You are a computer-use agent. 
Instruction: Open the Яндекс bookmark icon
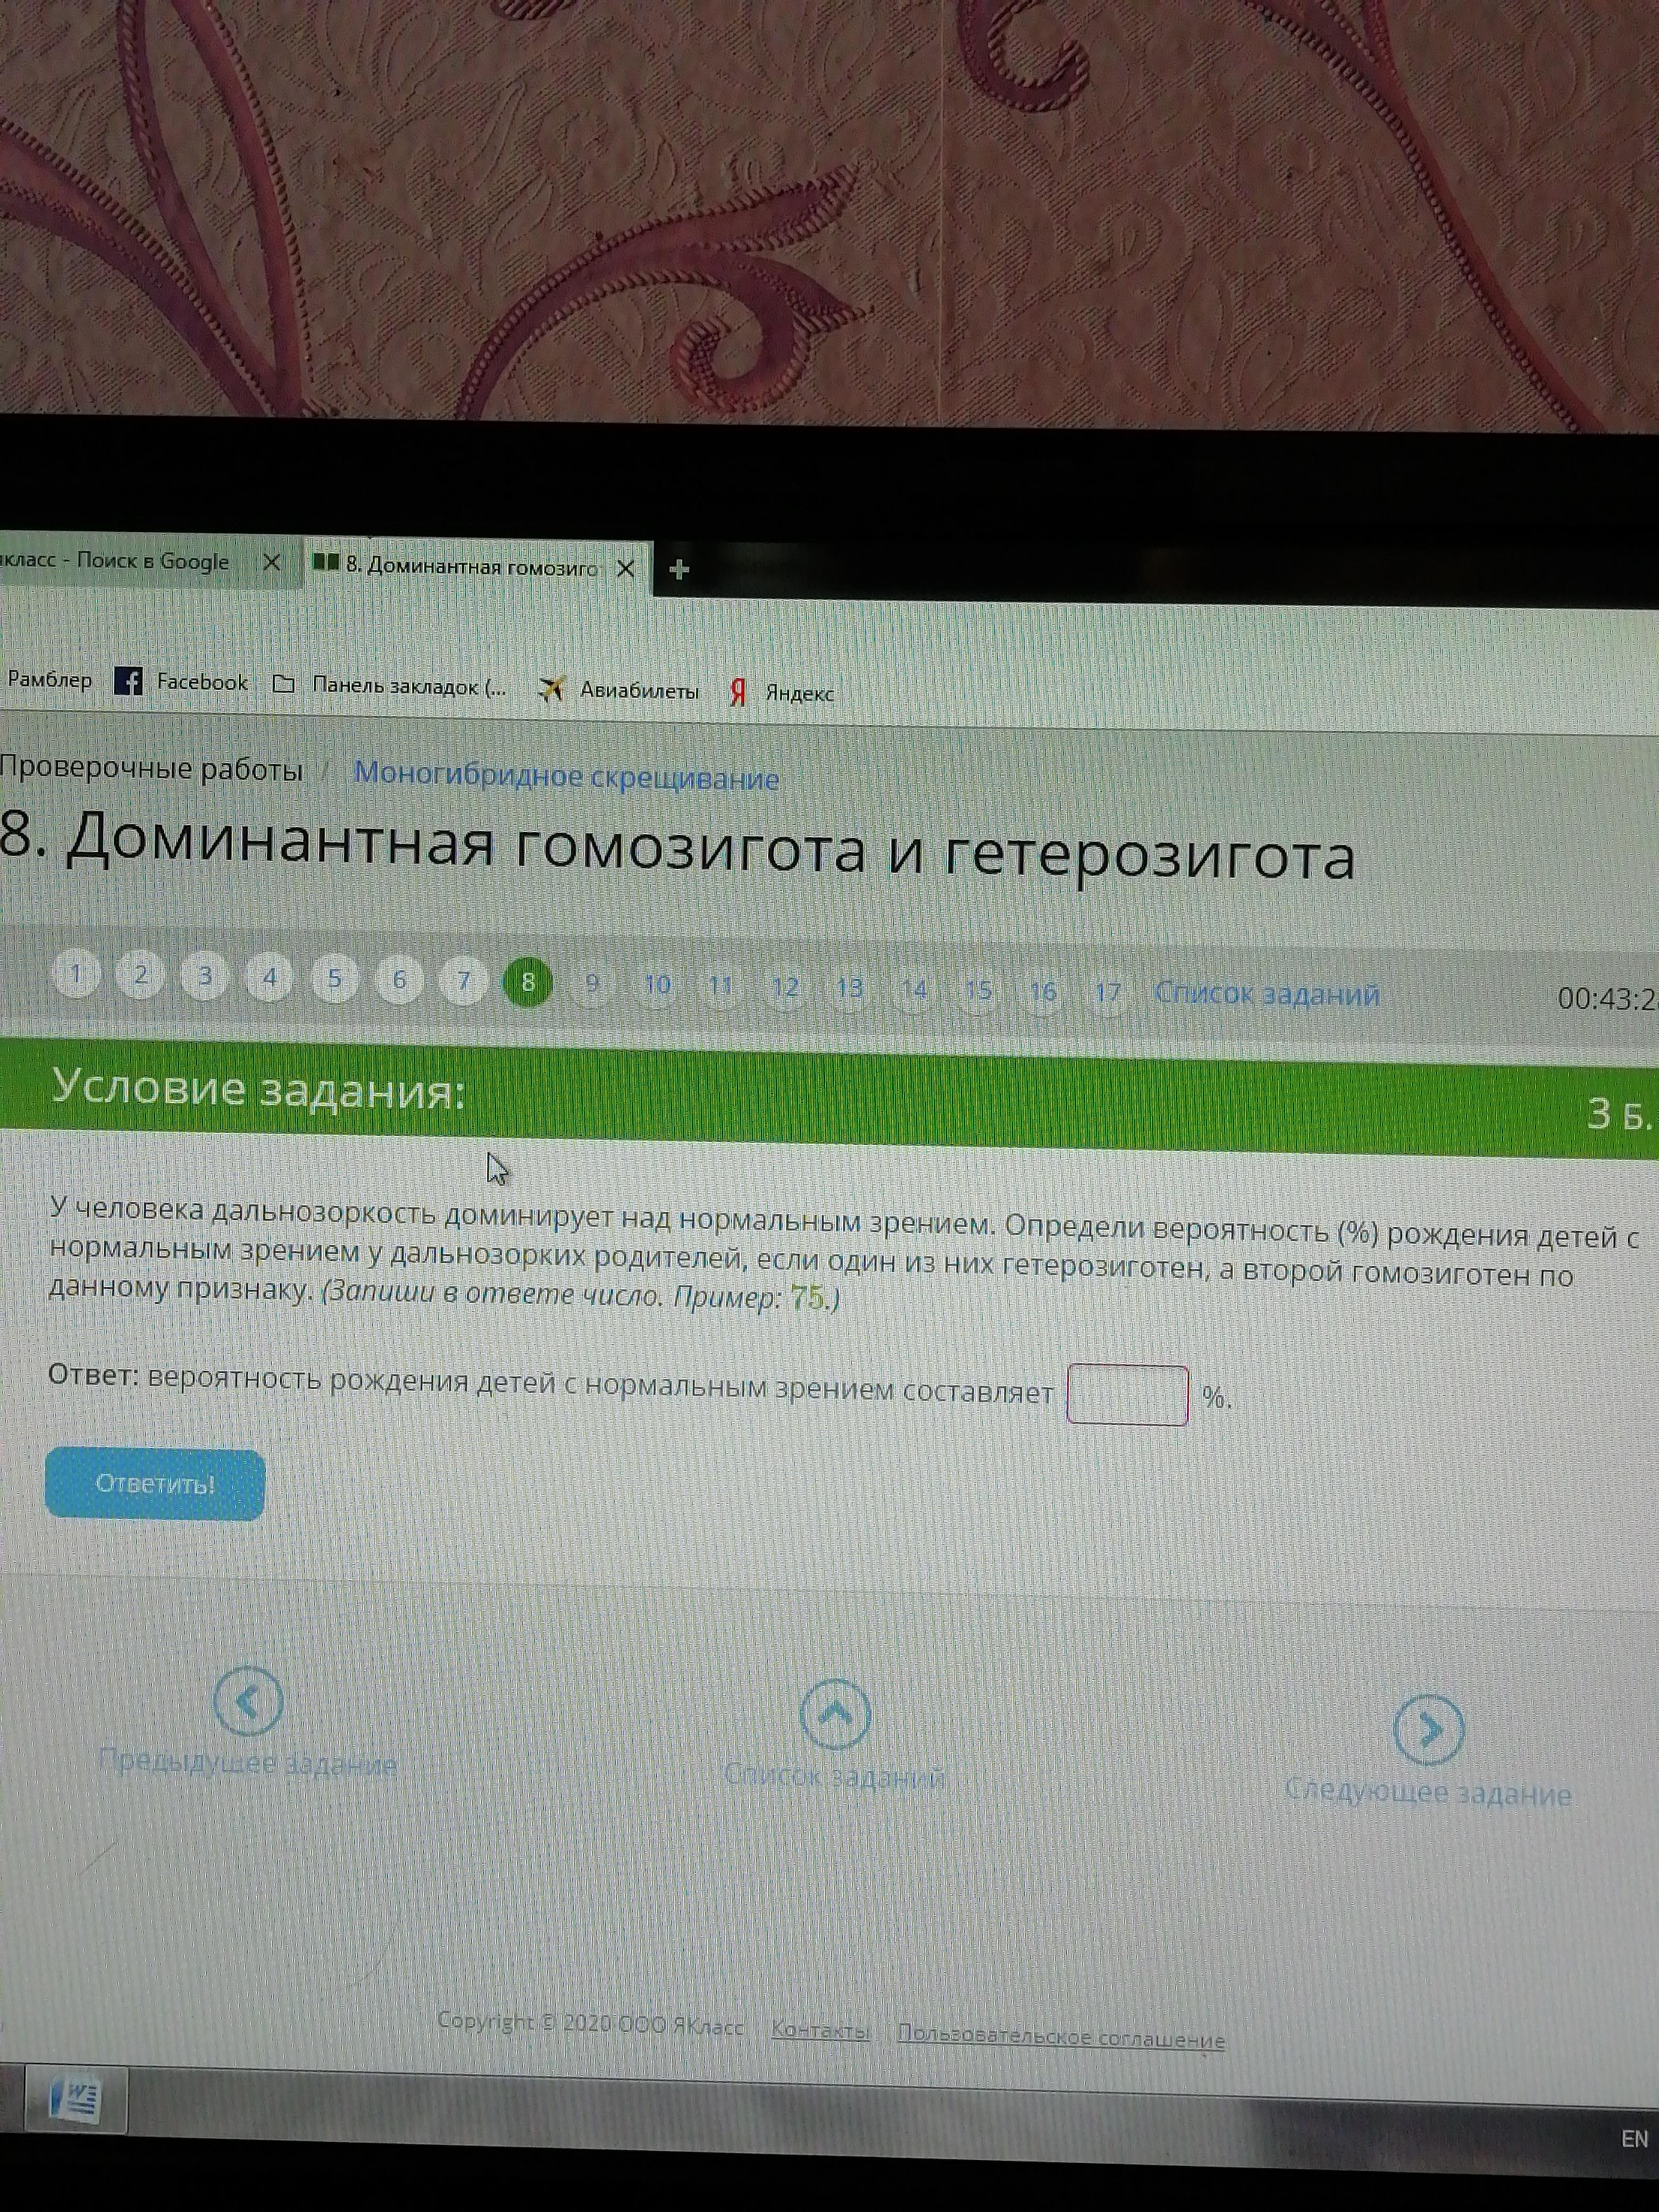(x=738, y=692)
